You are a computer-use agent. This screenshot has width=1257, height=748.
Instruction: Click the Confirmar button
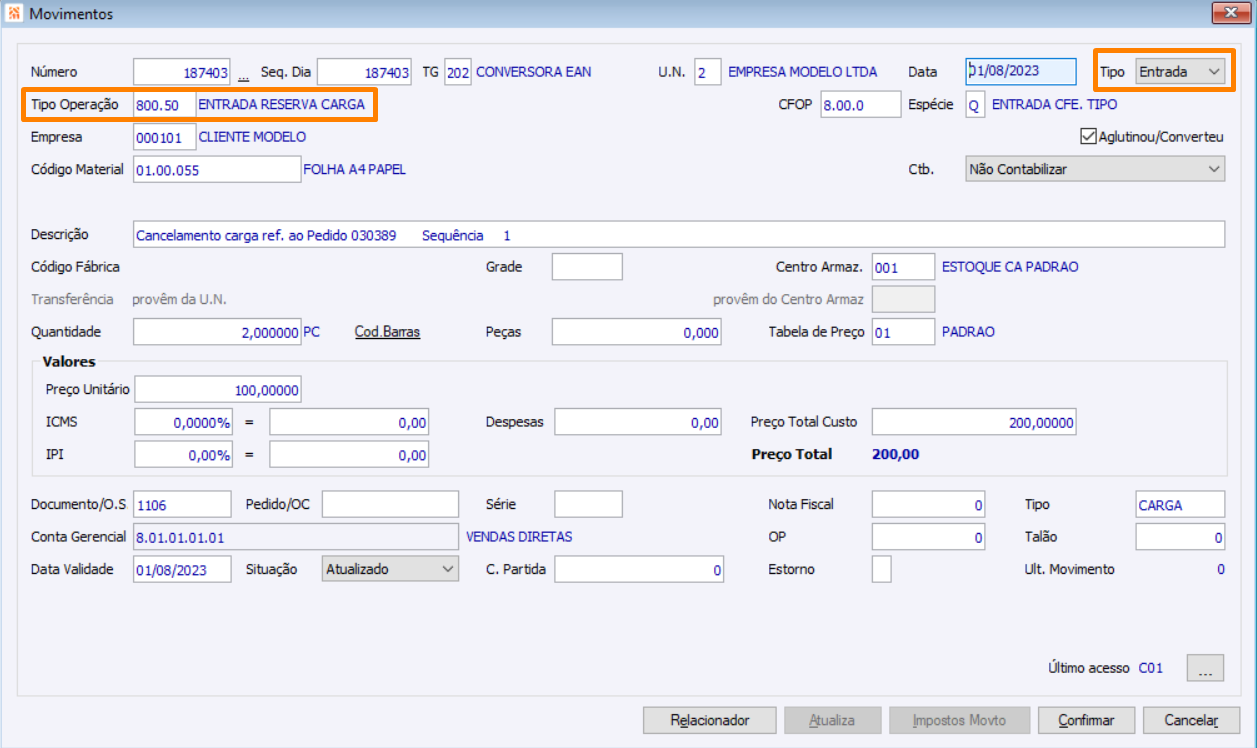coord(1086,720)
